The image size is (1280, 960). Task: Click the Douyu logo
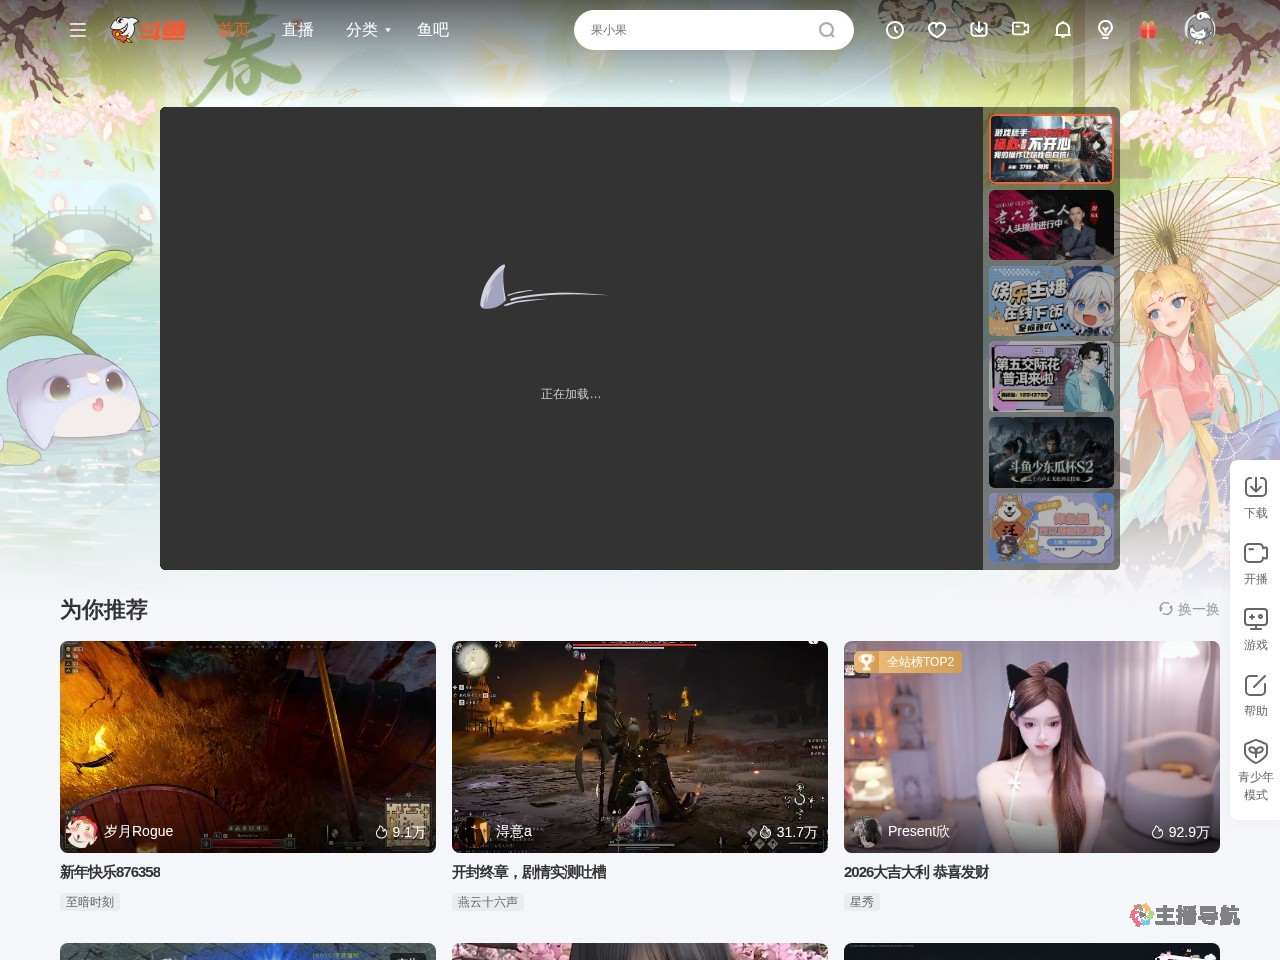[148, 30]
